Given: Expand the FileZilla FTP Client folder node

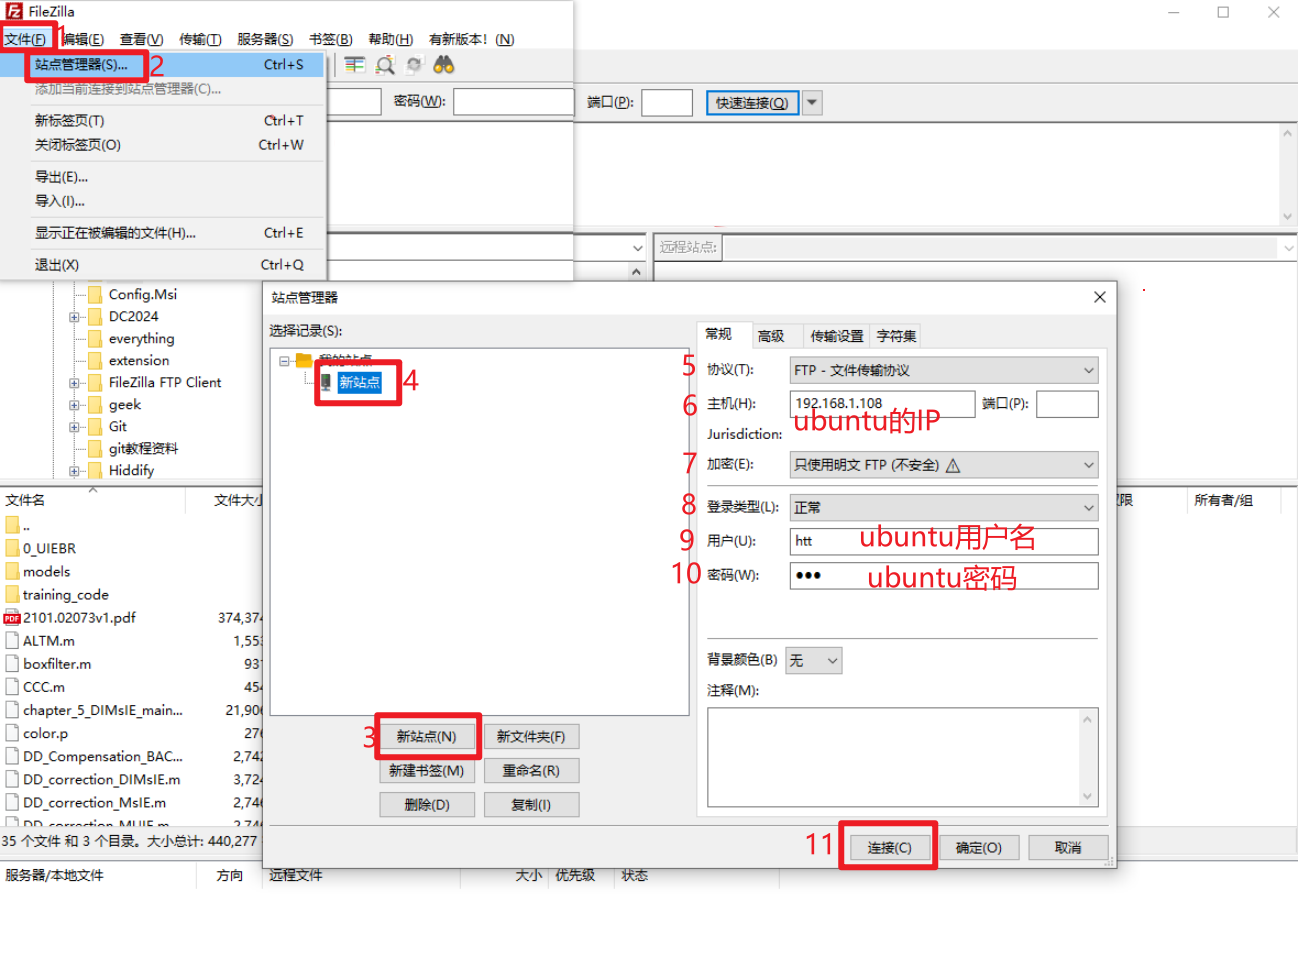Looking at the screenshot, I should (74, 382).
